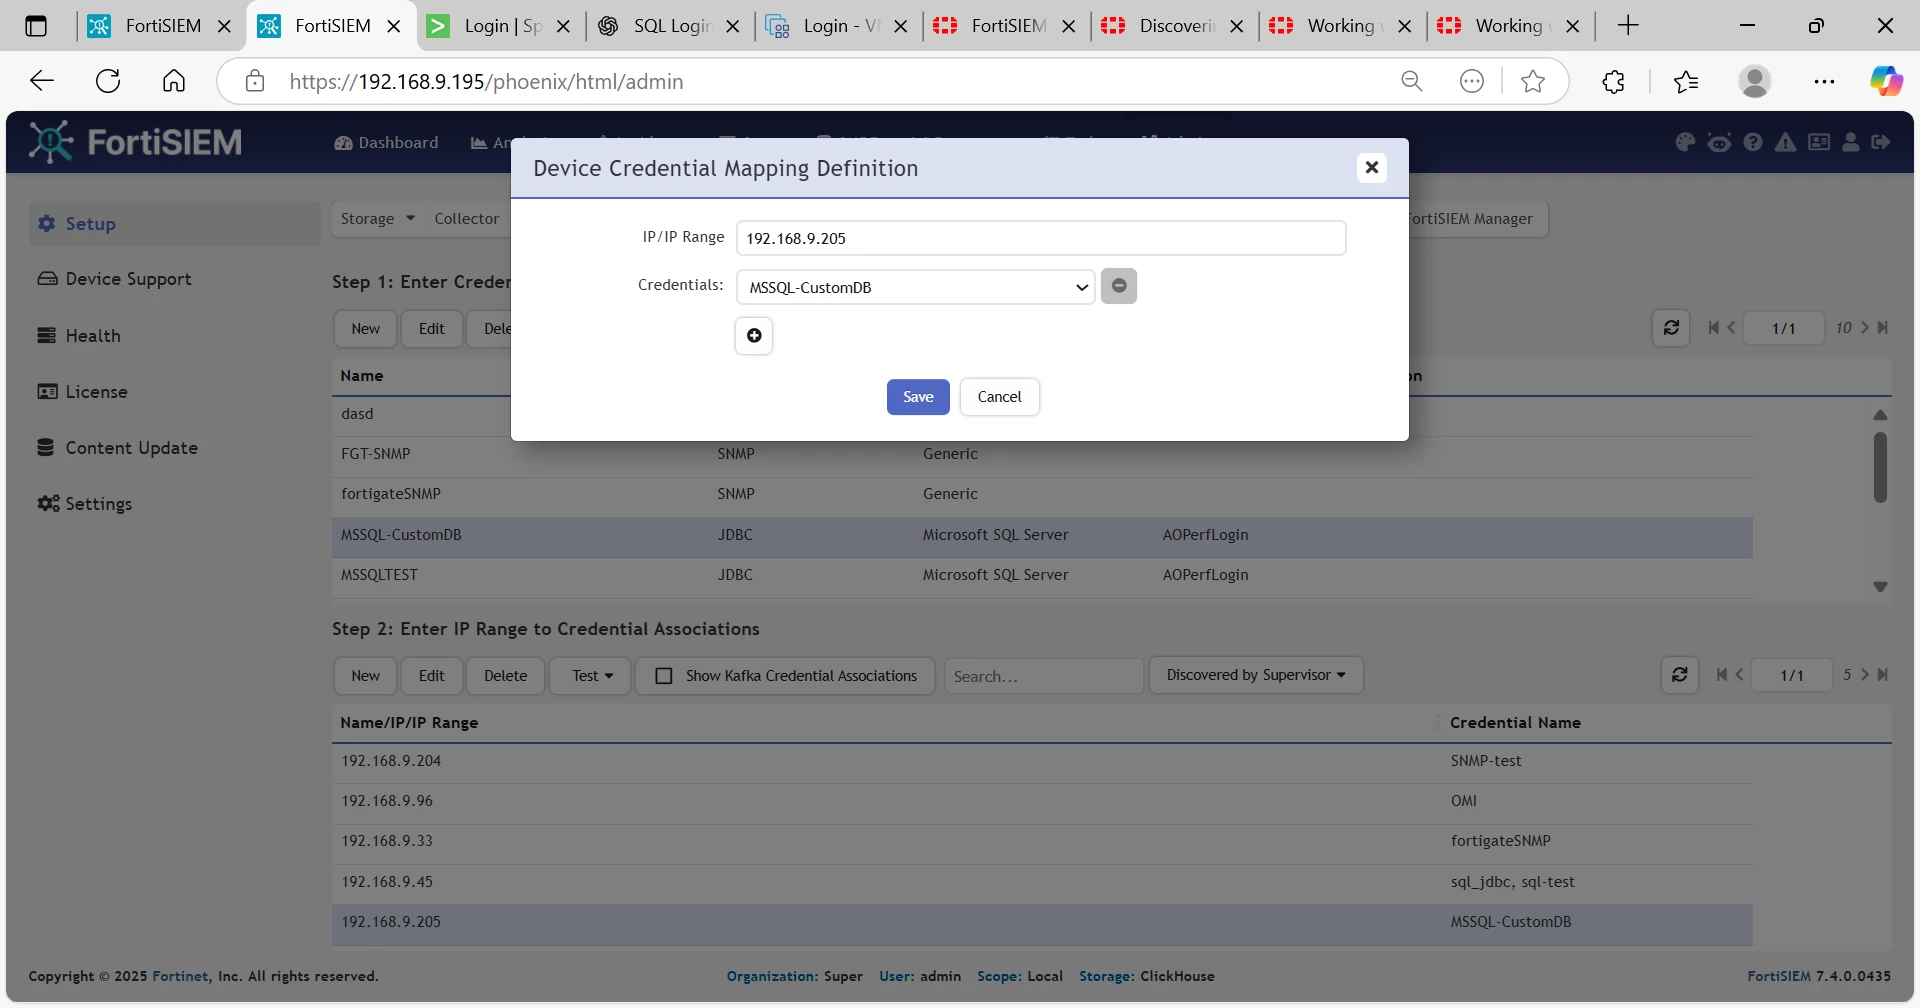Image resolution: width=1920 pixels, height=1008 pixels.
Task: Select the 192.168.9.204 association row
Action: coord(1042,761)
